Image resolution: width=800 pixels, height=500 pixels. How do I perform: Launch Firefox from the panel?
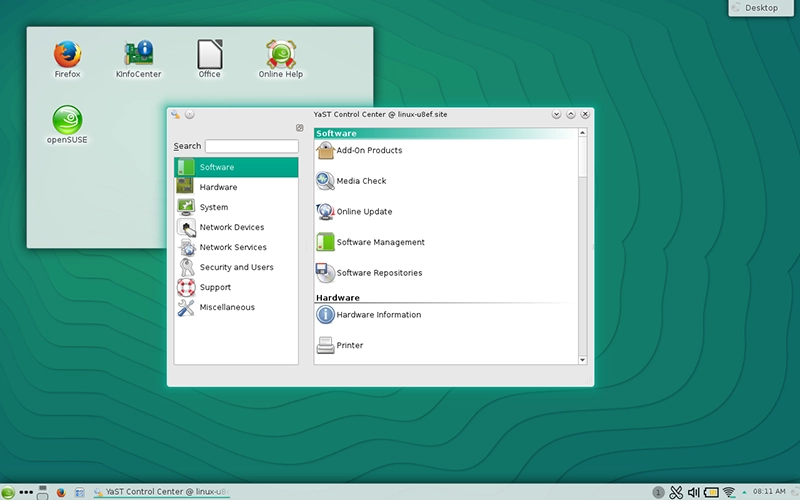(61, 492)
